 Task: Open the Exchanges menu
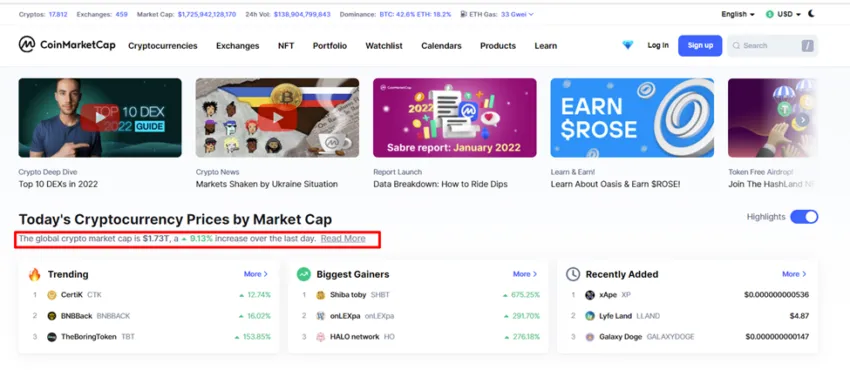coord(237,46)
